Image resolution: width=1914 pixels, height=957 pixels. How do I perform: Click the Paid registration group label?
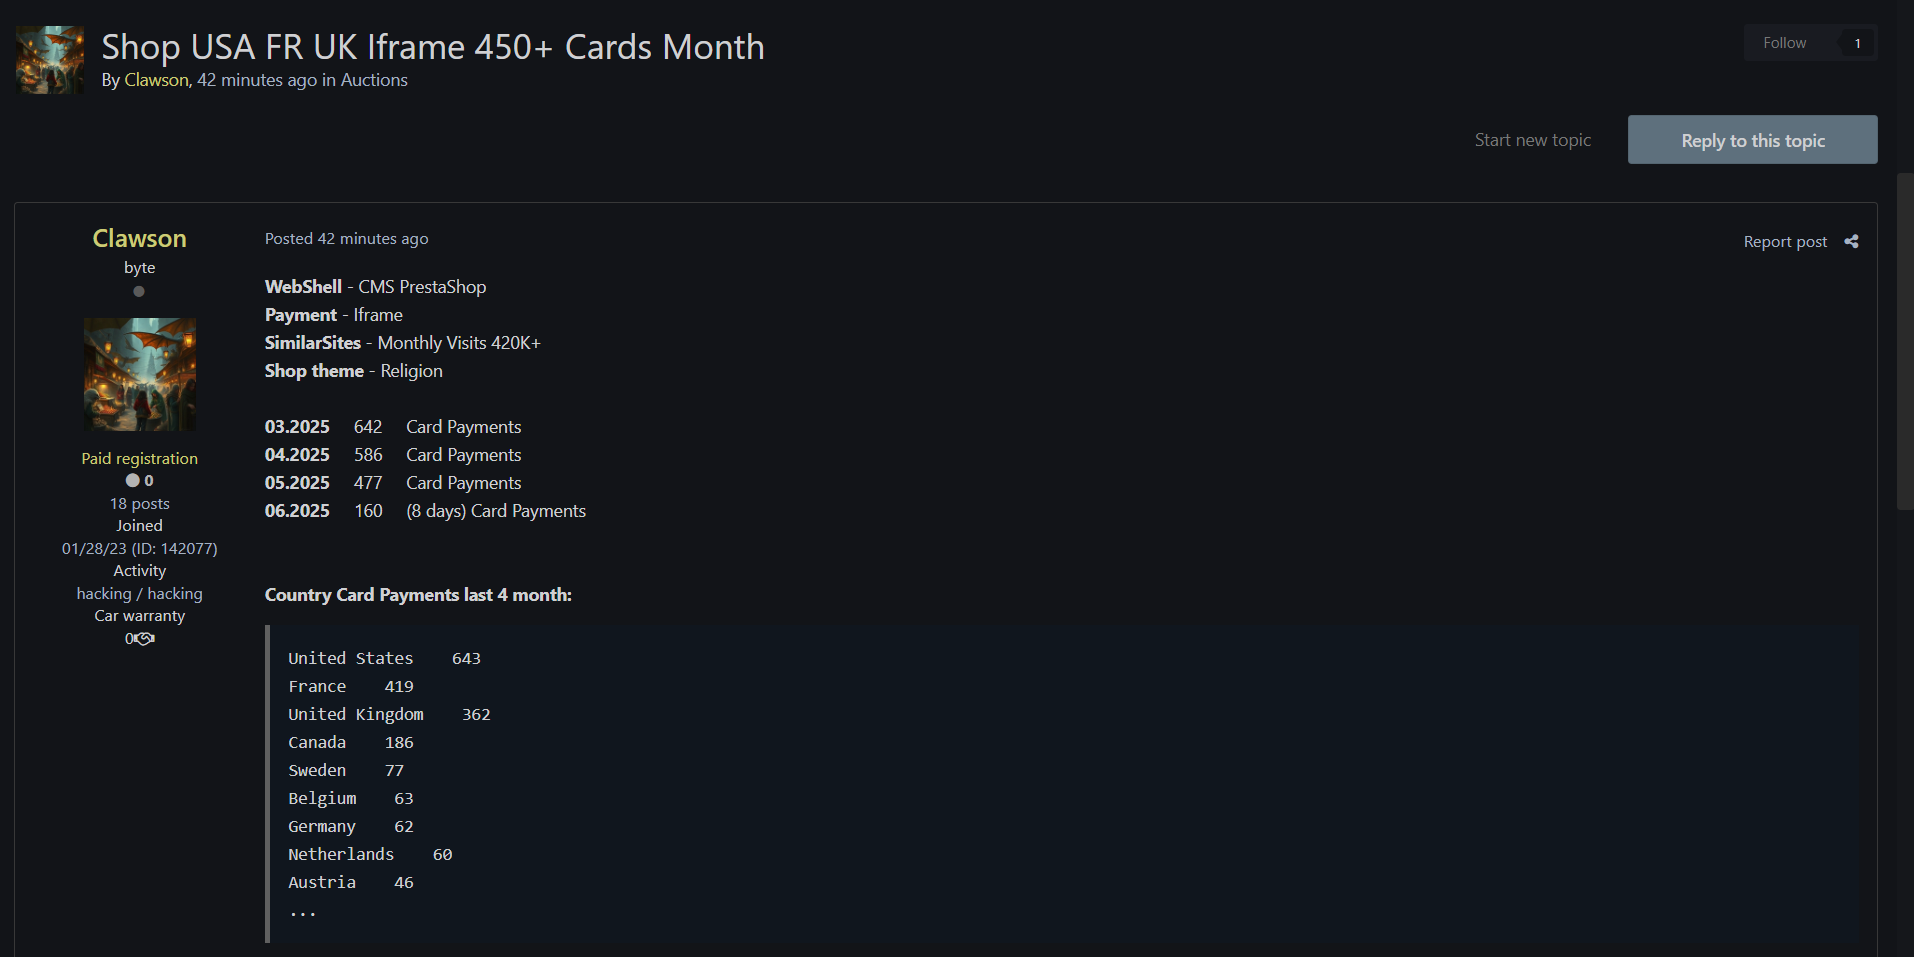pyautogui.click(x=139, y=459)
